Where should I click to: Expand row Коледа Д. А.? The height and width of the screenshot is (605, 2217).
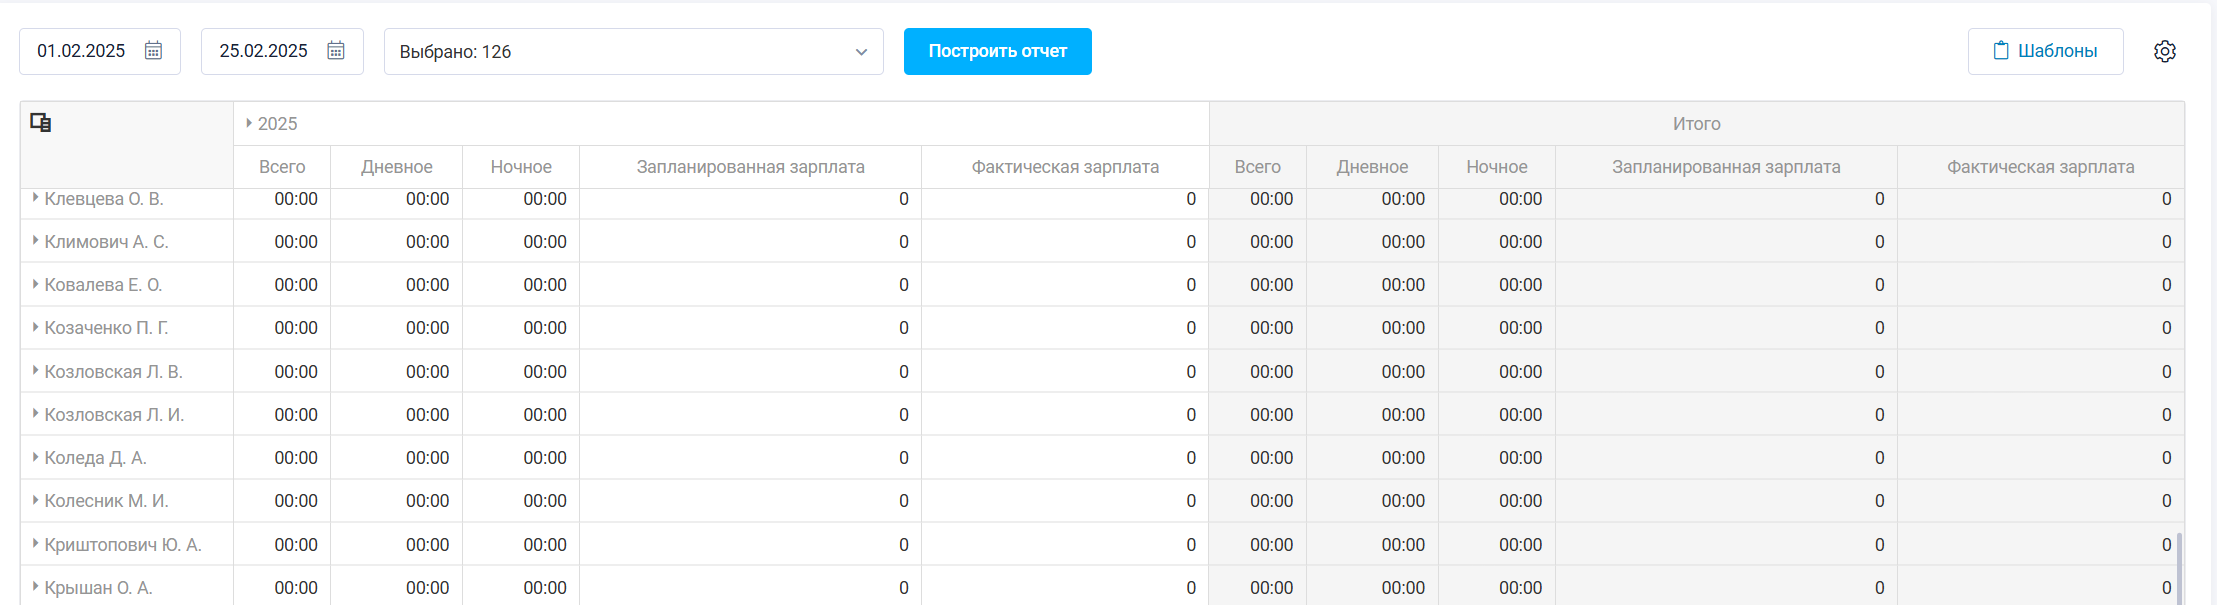(35, 457)
